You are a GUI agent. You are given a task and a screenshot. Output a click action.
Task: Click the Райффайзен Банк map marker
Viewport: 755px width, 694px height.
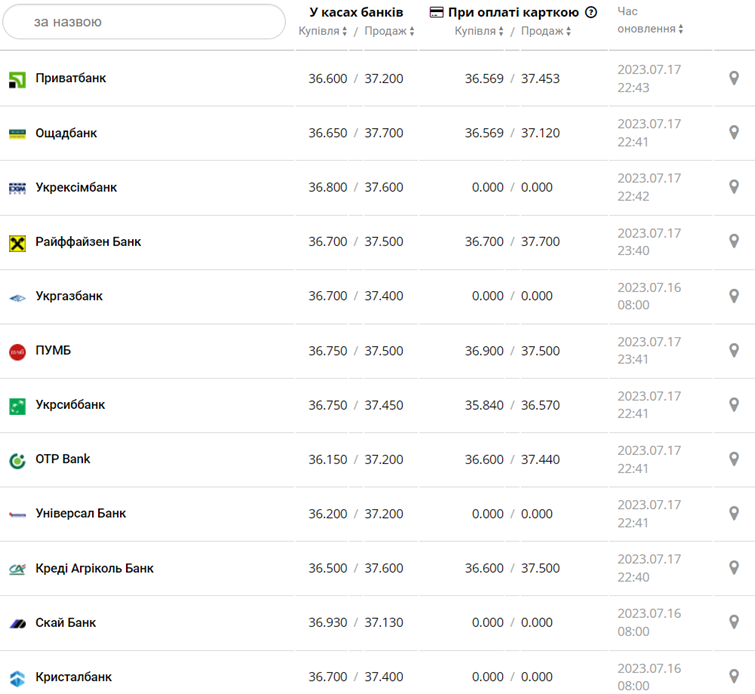click(x=733, y=241)
